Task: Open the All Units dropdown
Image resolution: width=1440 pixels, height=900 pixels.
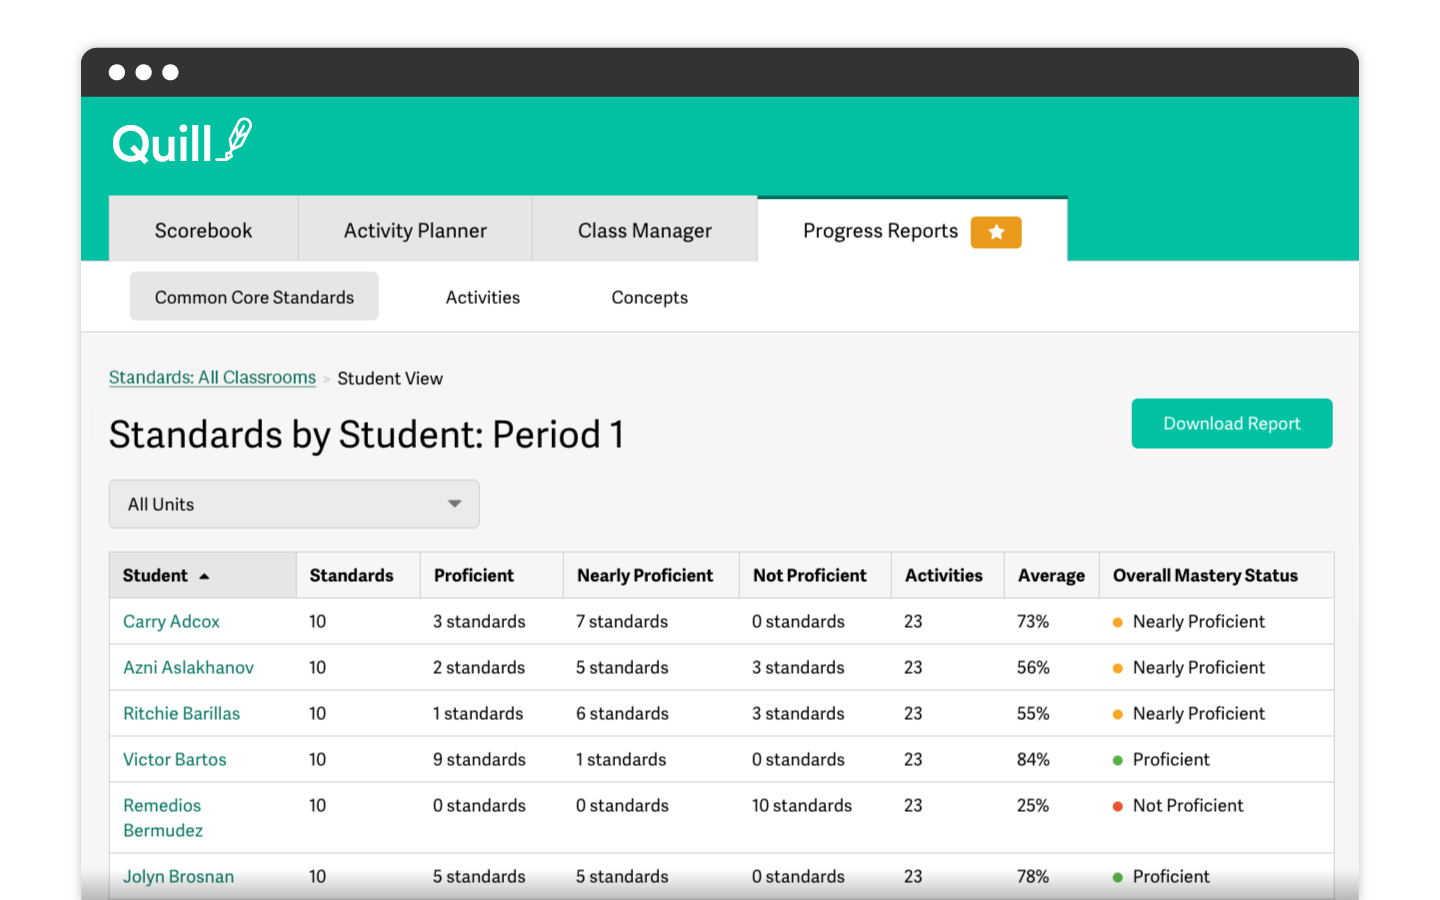Action: click(x=294, y=504)
